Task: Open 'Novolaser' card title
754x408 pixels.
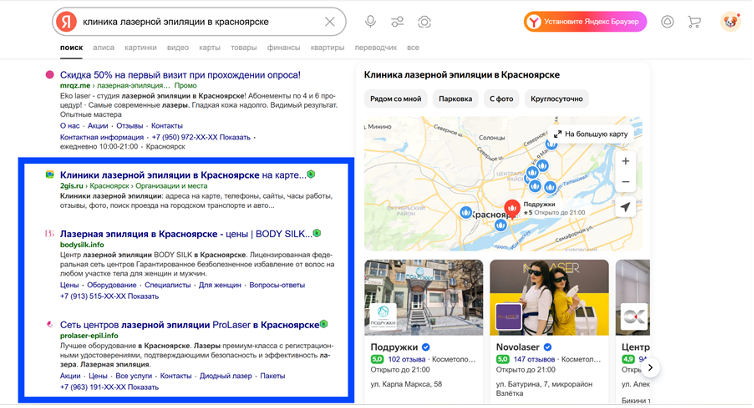Action: (x=517, y=347)
